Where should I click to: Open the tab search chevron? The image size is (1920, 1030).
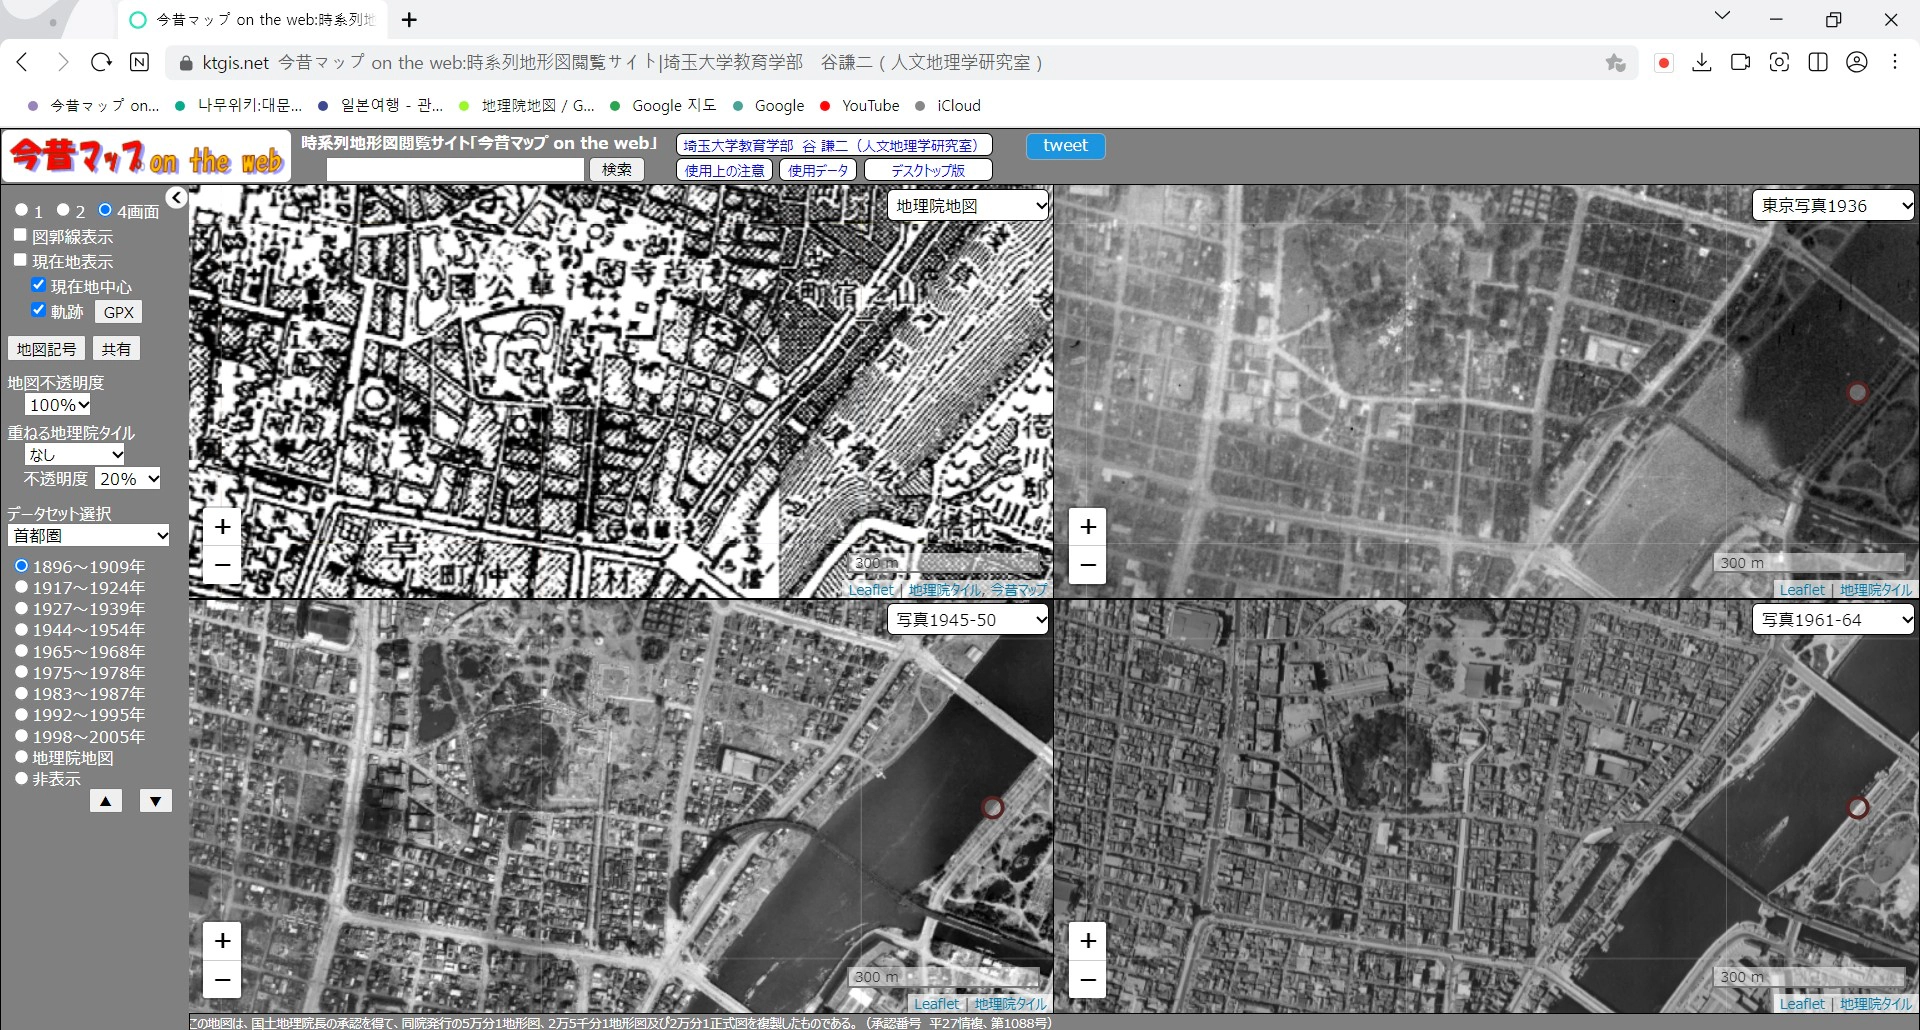(x=1722, y=16)
